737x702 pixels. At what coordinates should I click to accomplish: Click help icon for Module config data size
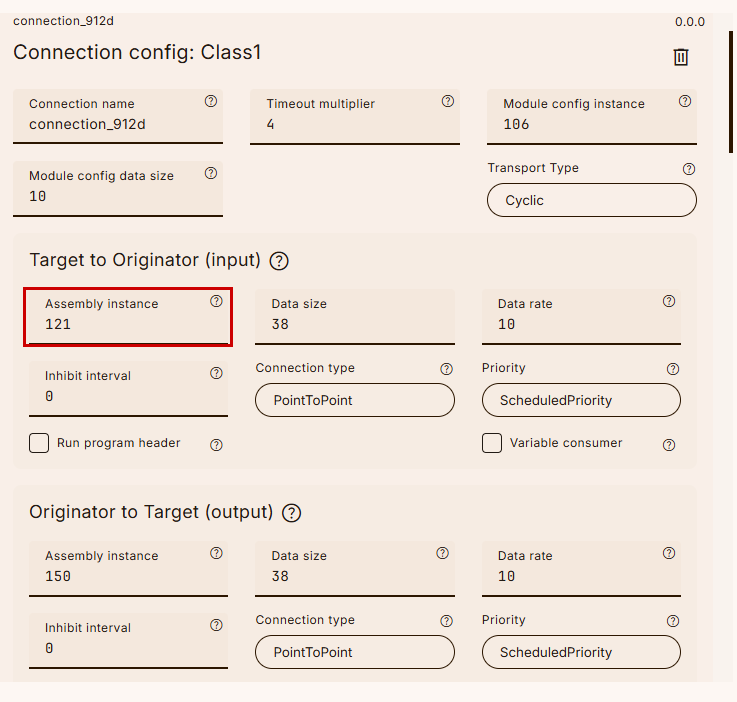click(x=211, y=173)
